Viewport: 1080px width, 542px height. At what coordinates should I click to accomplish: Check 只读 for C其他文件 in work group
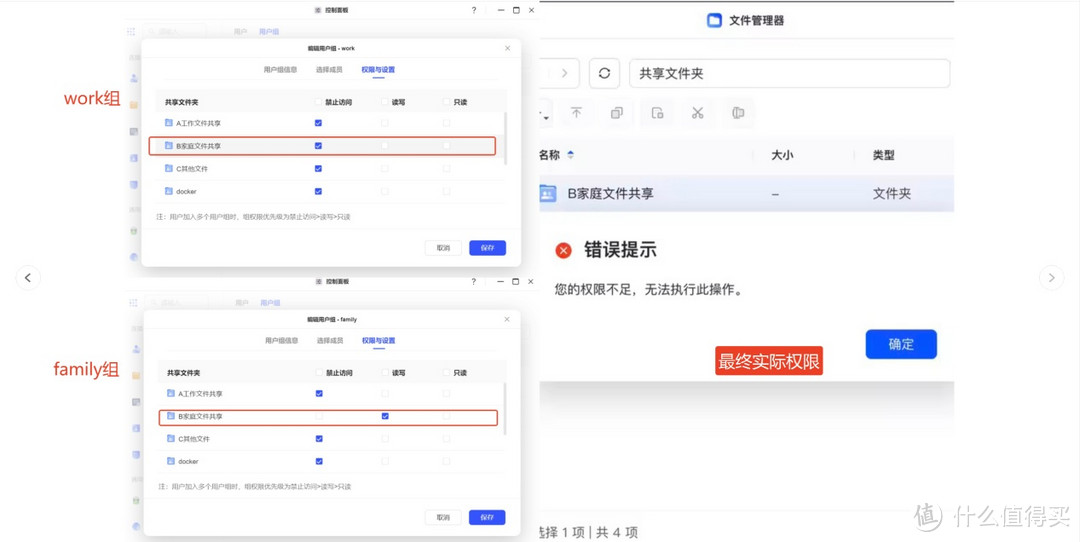tap(446, 168)
